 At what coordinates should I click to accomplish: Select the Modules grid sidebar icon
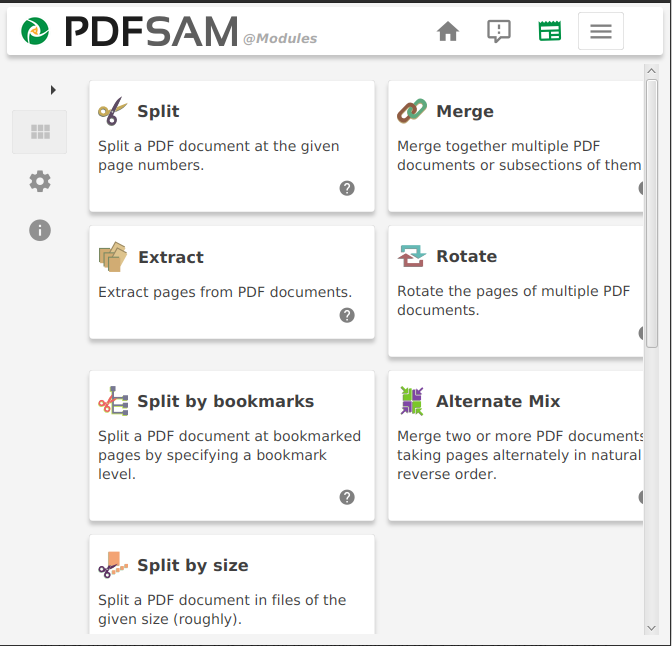[40, 132]
